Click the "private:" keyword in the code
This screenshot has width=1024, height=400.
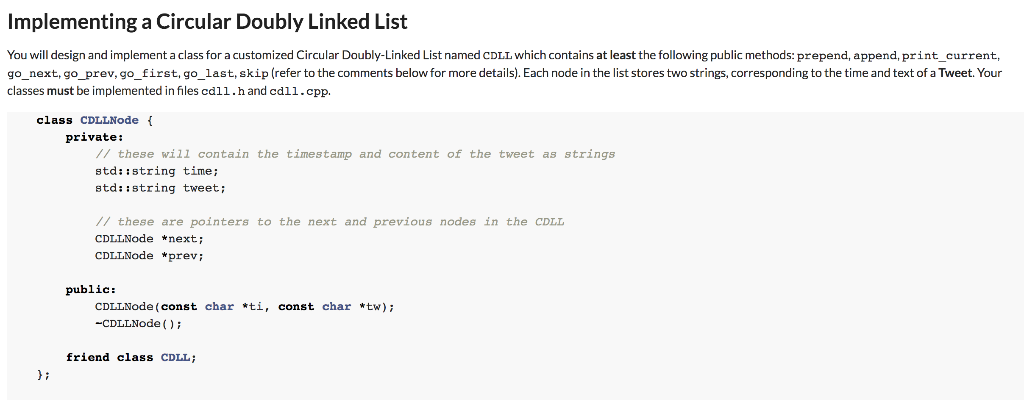pyautogui.click(x=94, y=137)
